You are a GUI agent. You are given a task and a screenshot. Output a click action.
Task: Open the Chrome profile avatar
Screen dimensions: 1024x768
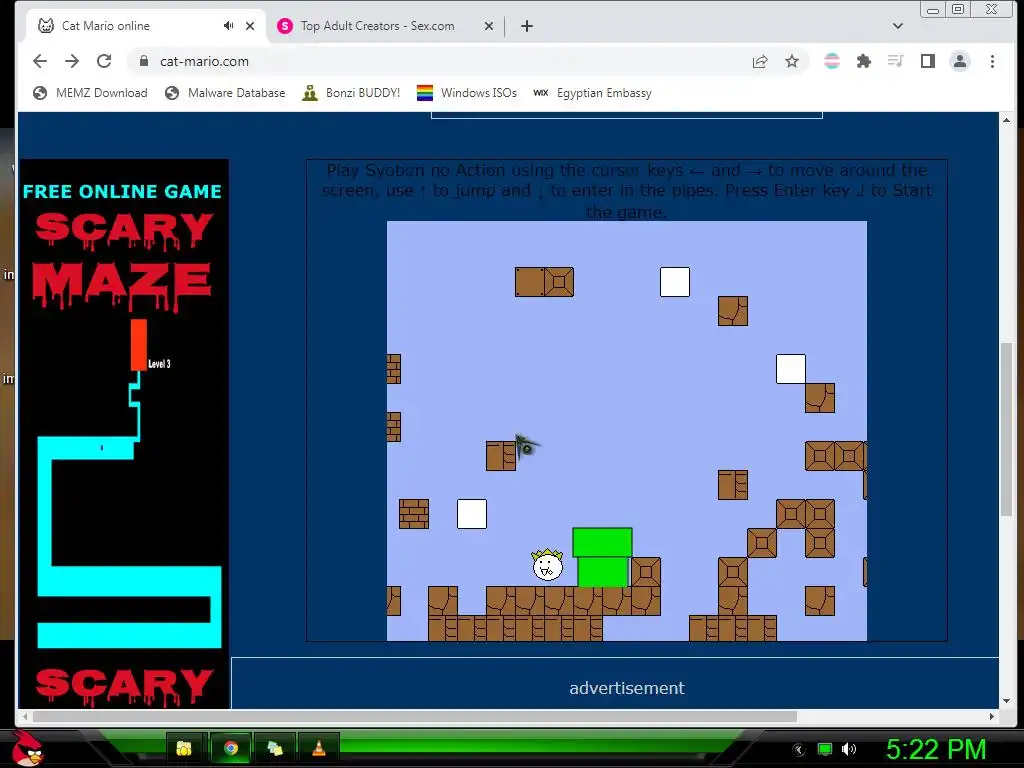960,61
